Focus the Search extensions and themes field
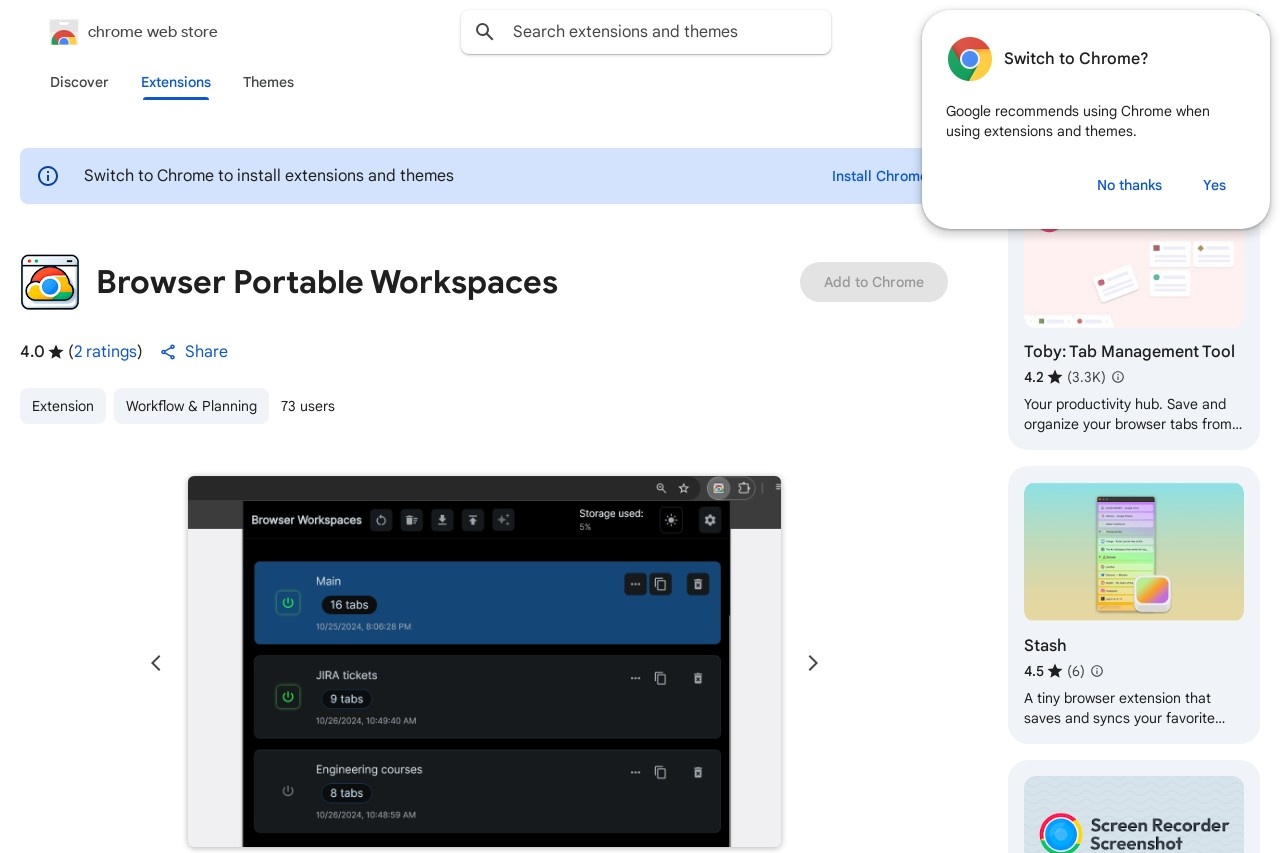Viewport: 1280px width, 853px height. click(x=646, y=32)
